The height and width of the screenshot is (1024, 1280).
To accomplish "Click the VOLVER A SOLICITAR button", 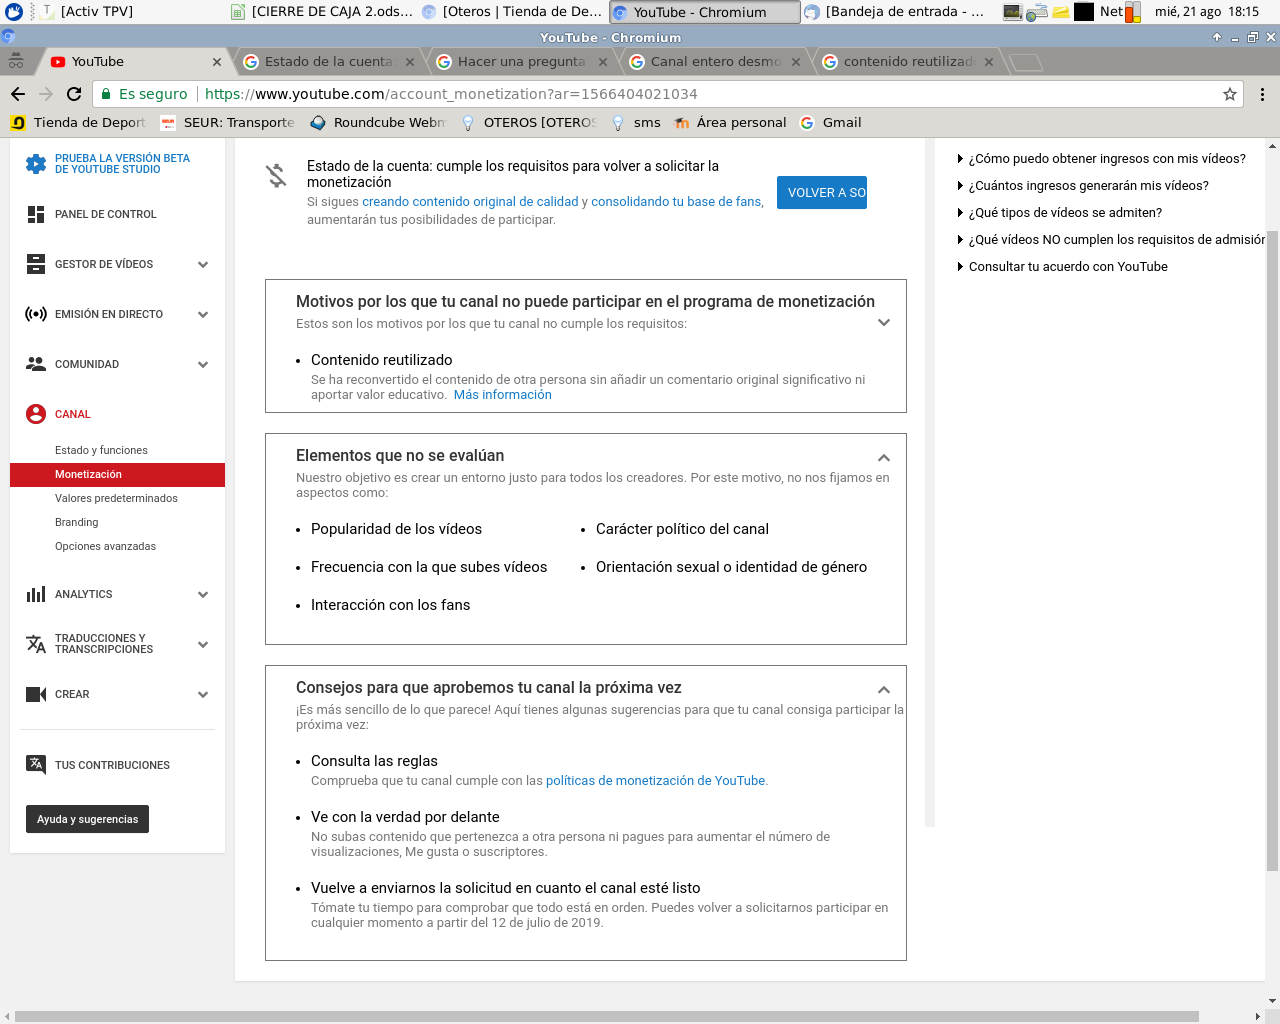I will pos(822,192).
